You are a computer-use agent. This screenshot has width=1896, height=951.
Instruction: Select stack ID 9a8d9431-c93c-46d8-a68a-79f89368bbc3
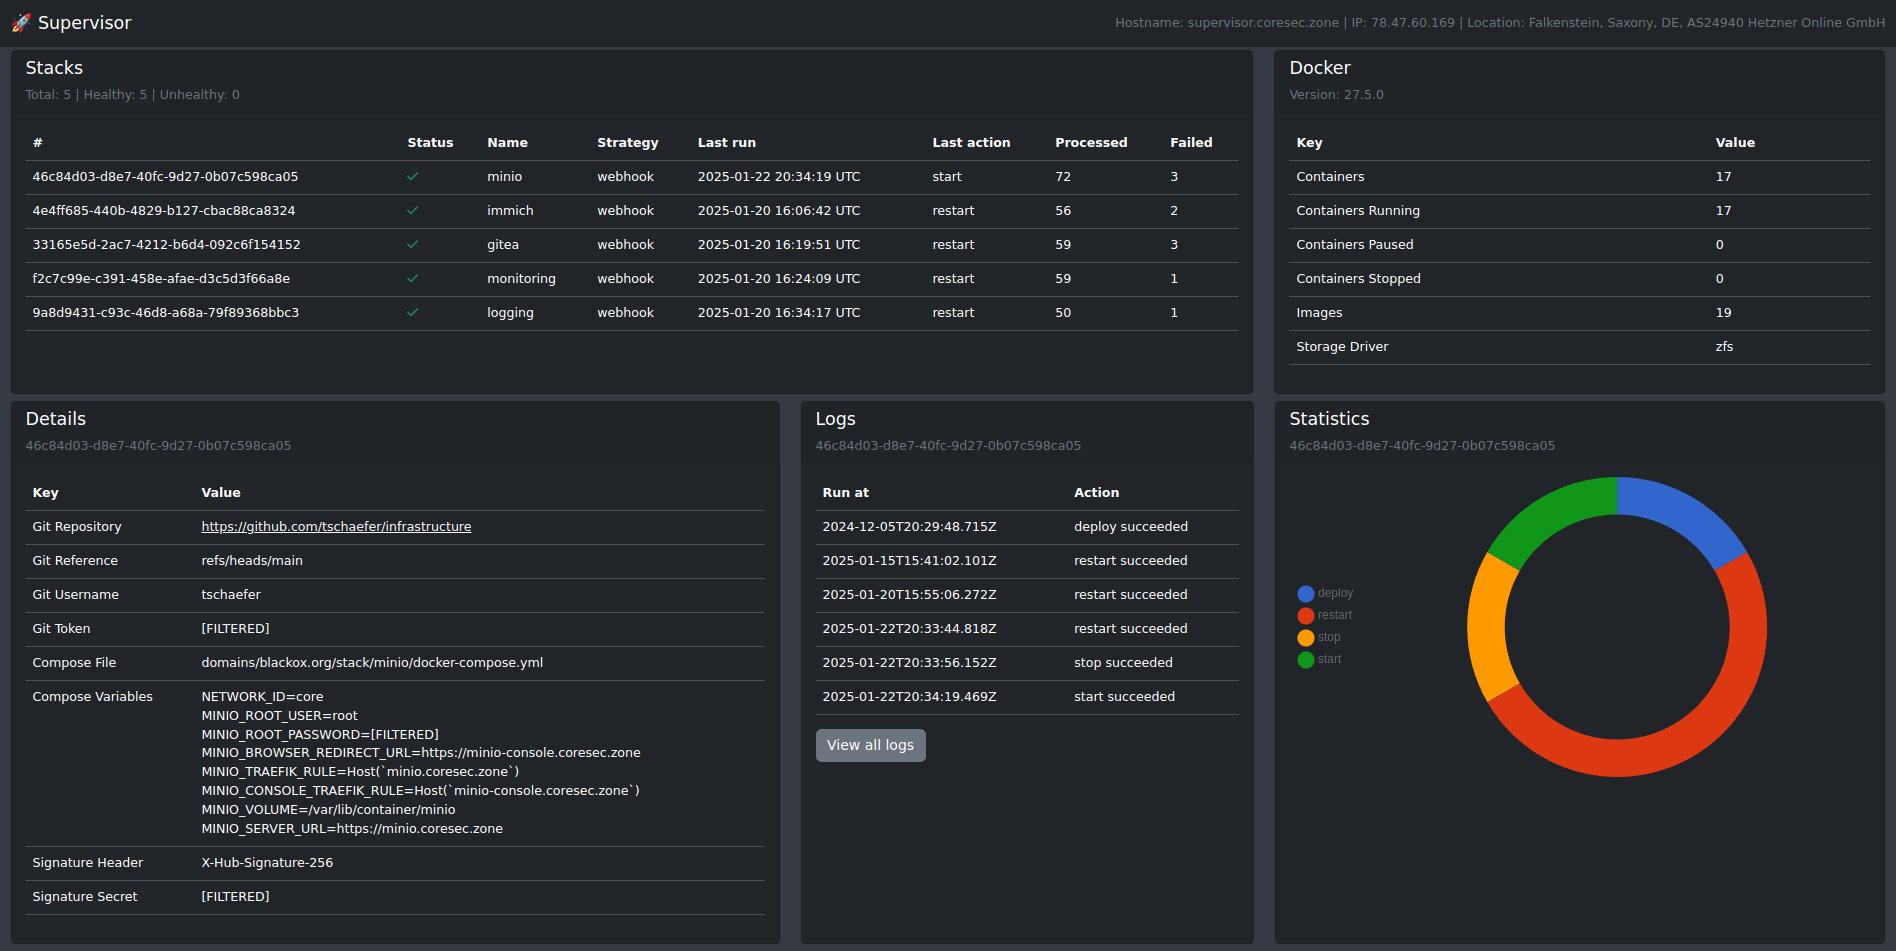pos(166,313)
